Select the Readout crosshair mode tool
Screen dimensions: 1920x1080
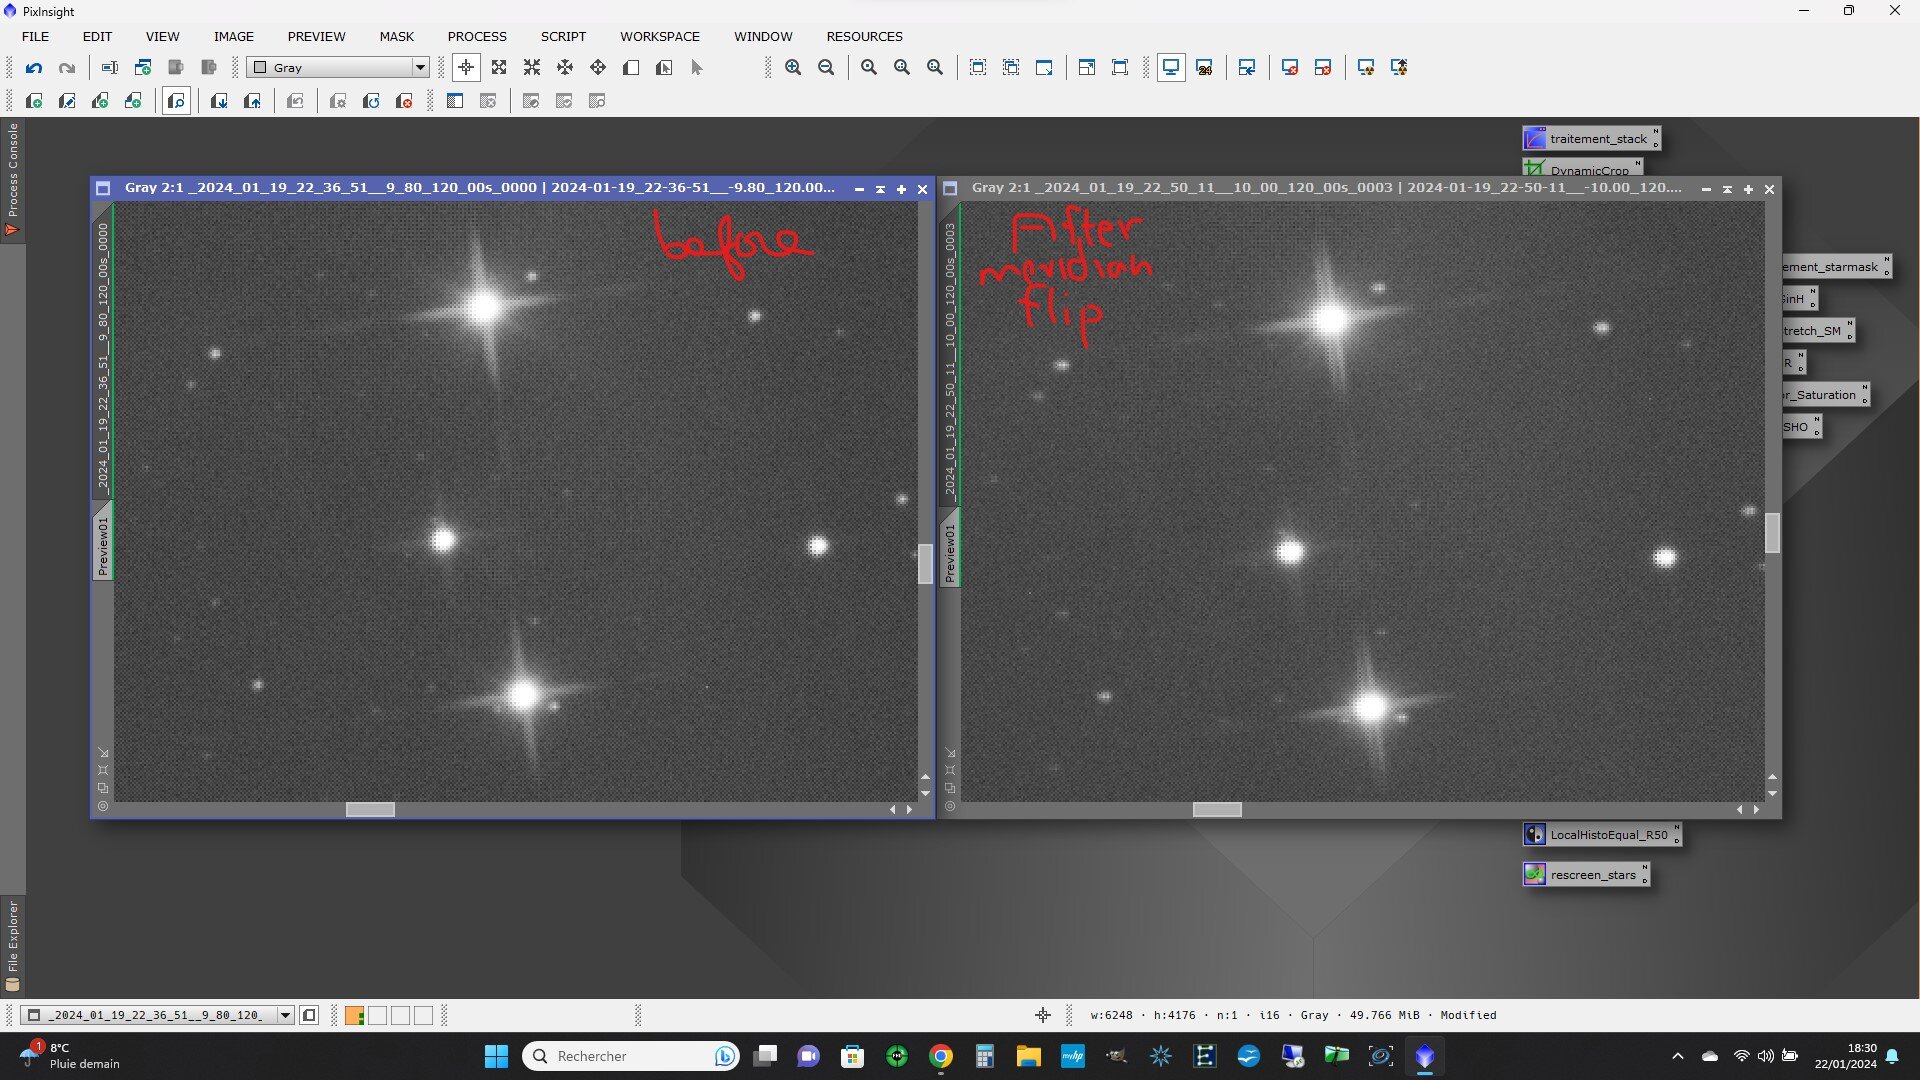pos(466,68)
